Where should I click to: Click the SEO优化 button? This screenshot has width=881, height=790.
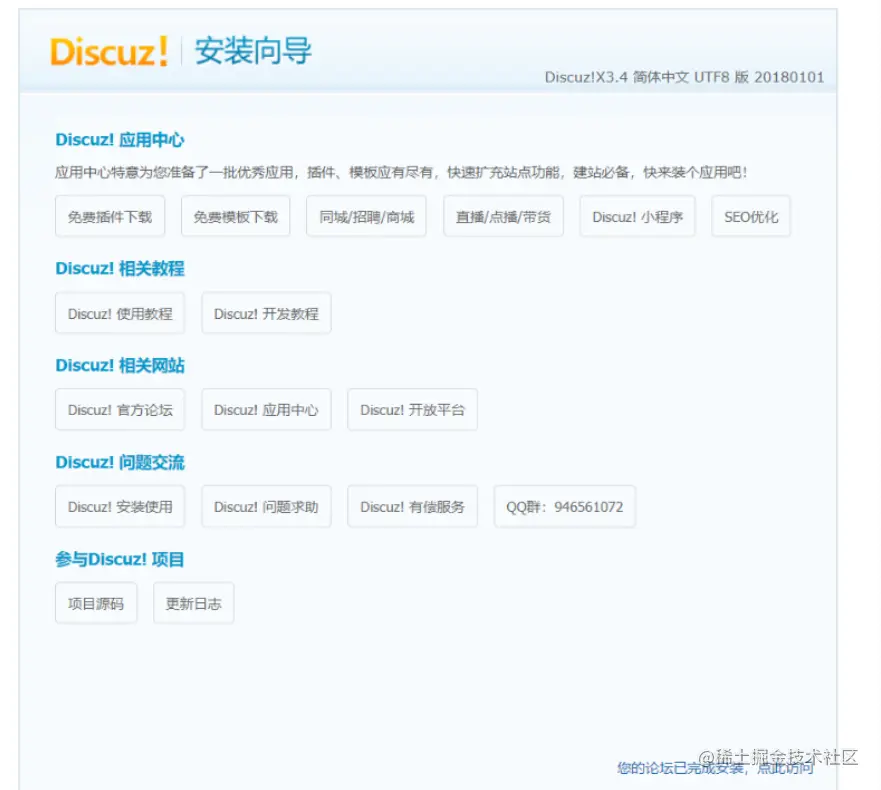[x=751, y=216]
